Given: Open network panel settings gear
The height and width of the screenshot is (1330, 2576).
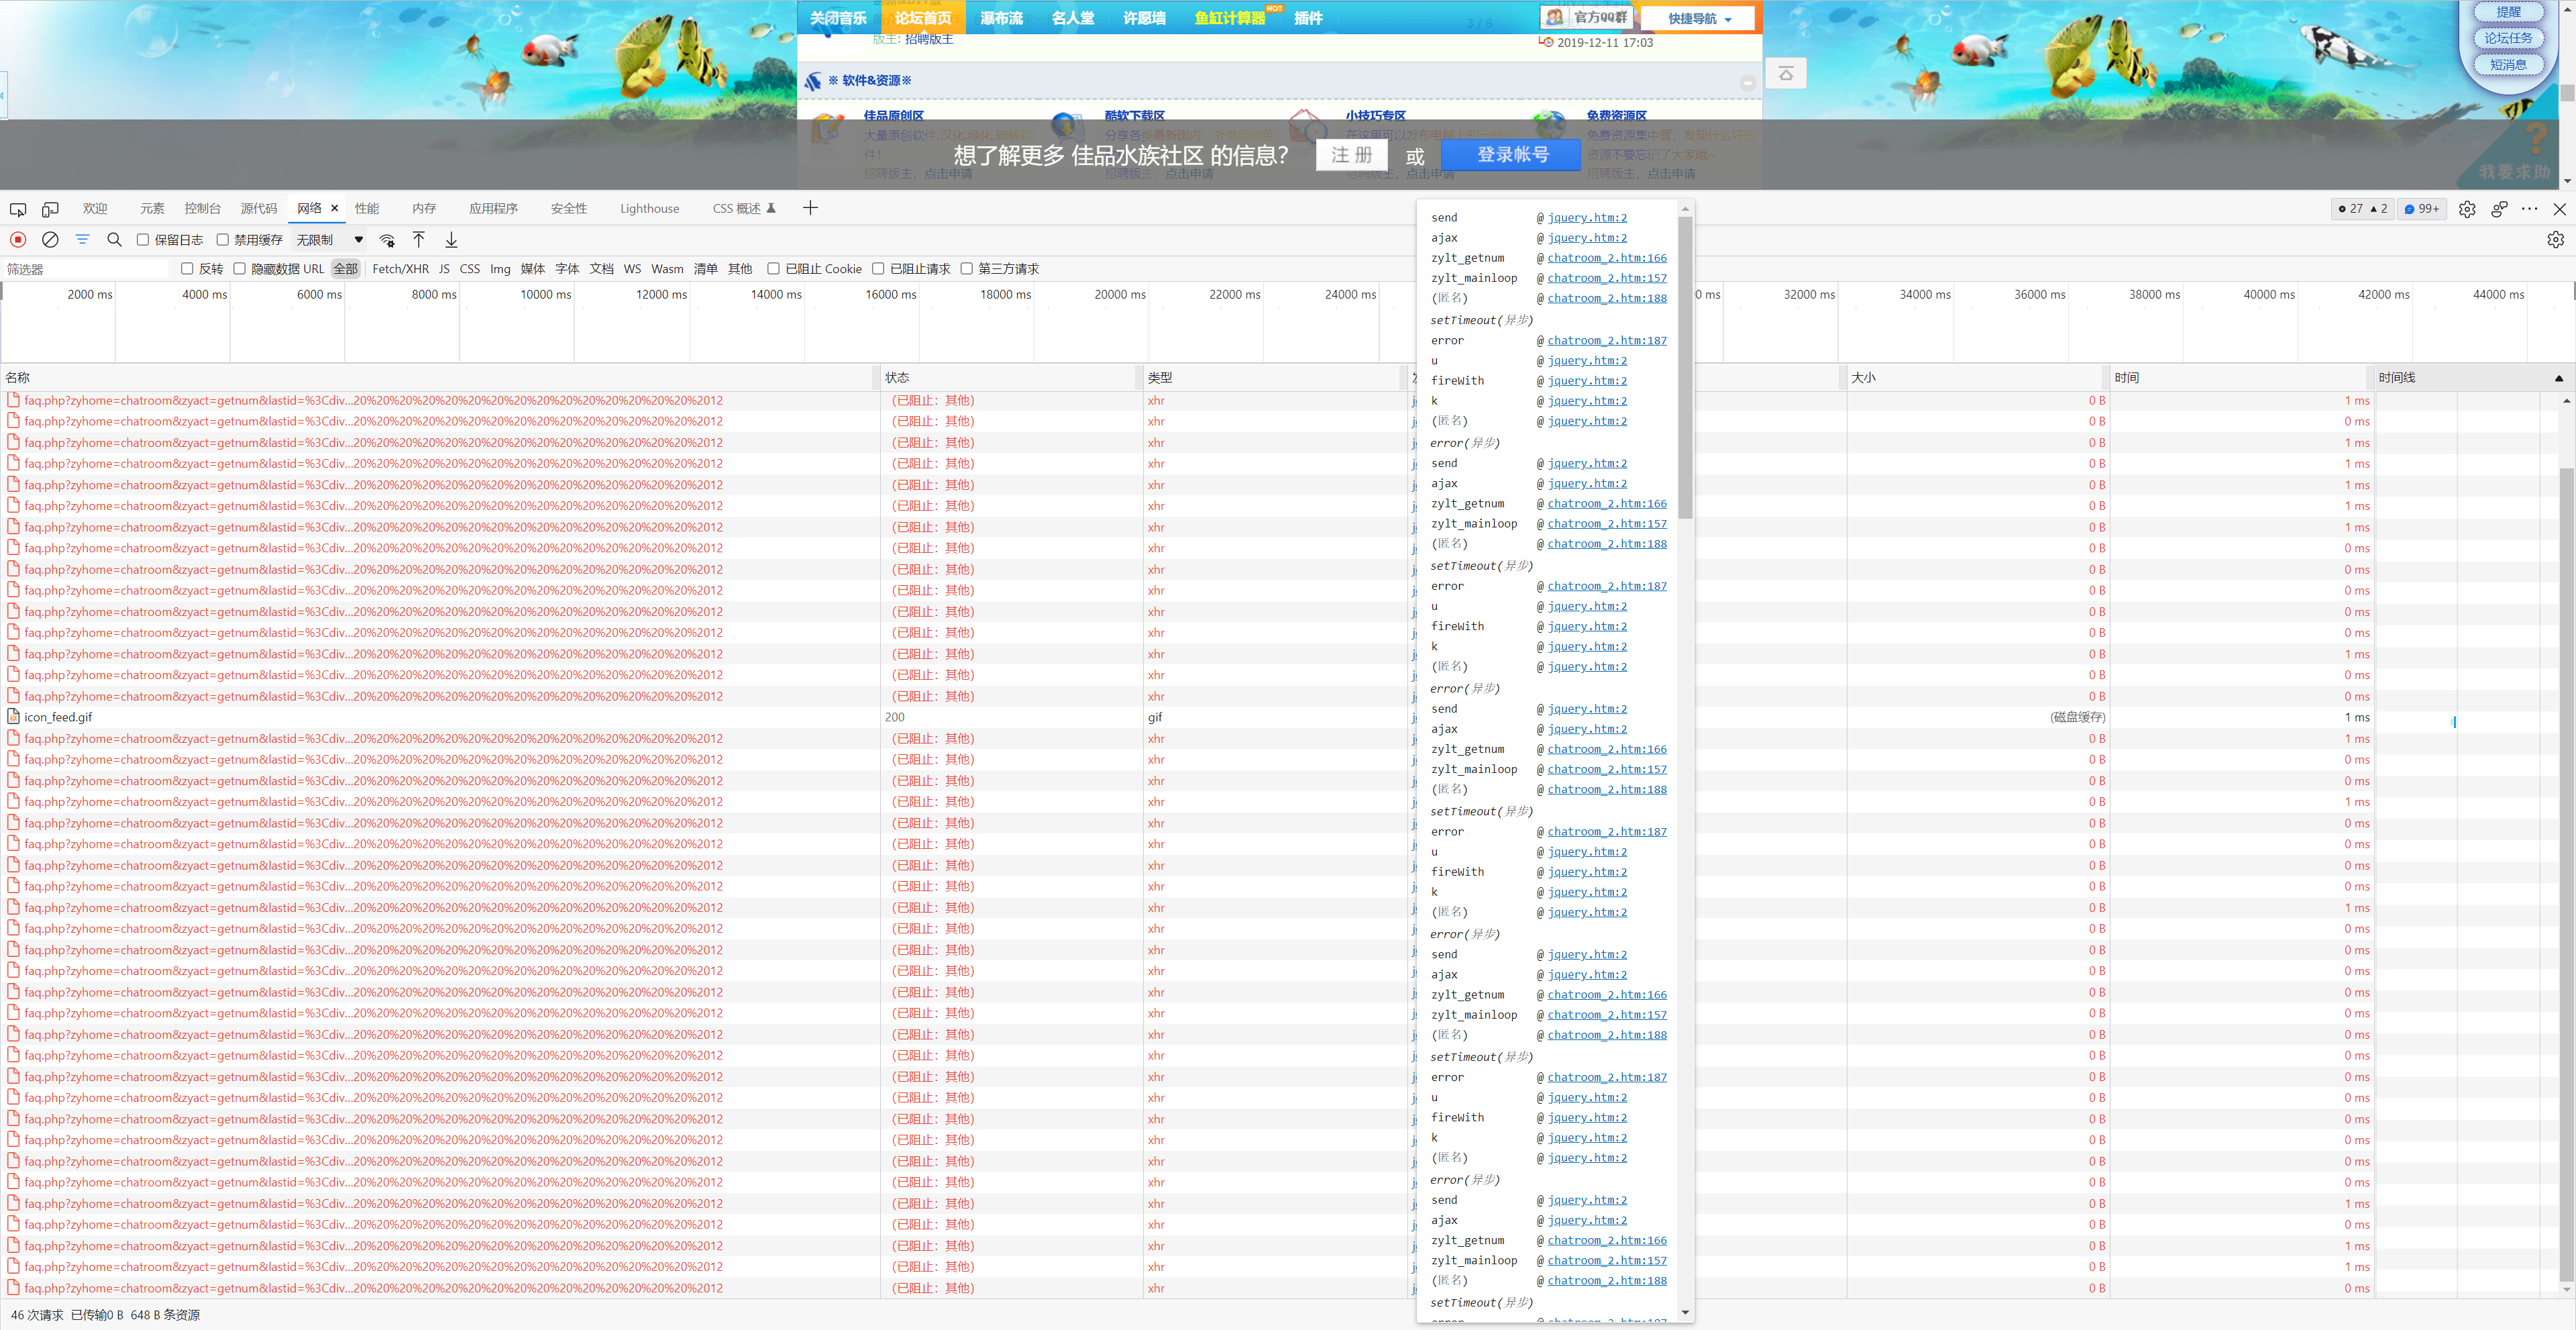Looking at the screenshot, I should [2555, 240].
